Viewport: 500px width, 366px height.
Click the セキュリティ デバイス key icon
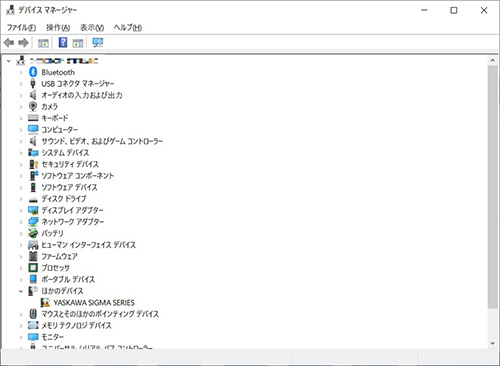point(33,164)
